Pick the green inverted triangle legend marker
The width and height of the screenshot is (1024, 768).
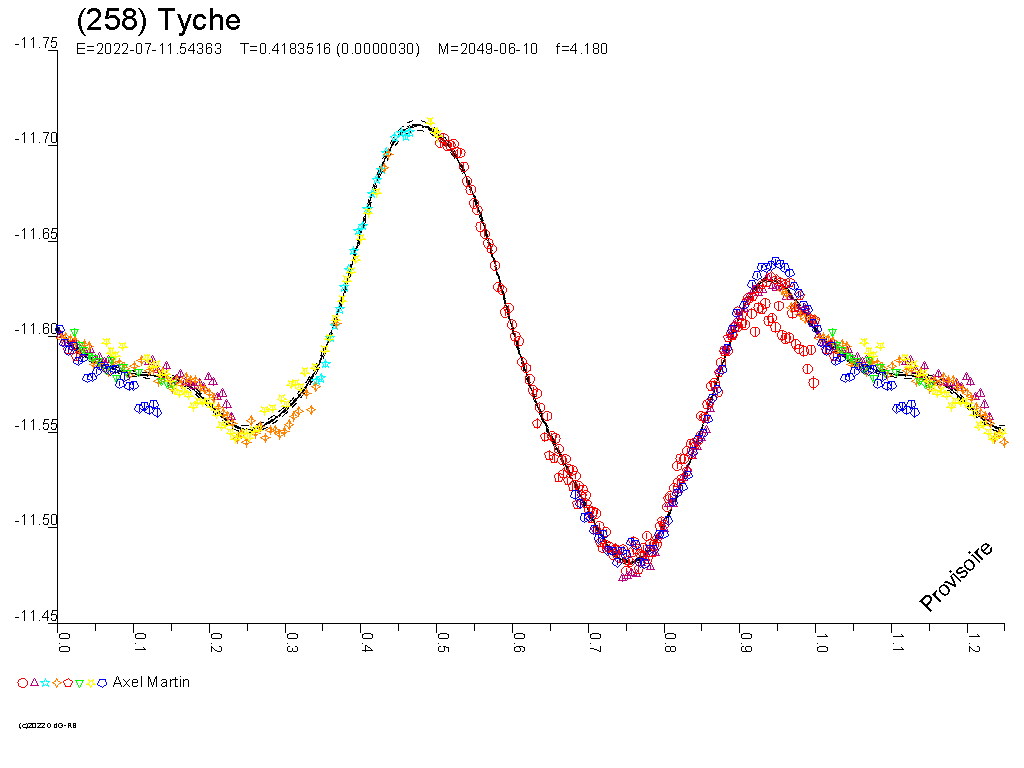pyautogui.click(x=79, y=683)
